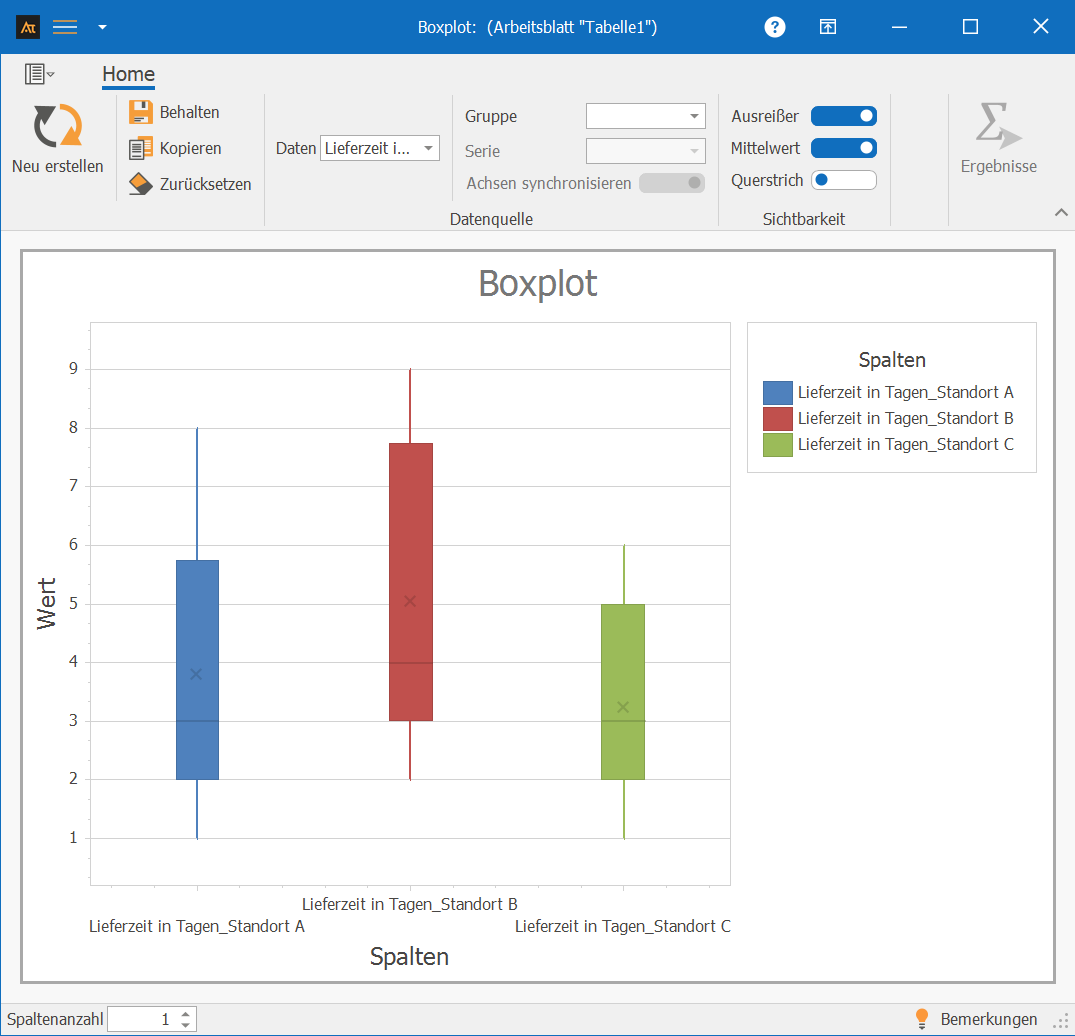Click the Zurücksetzen eraser icon
This screenshot has height=1036, width=1075.
point(141,184)
